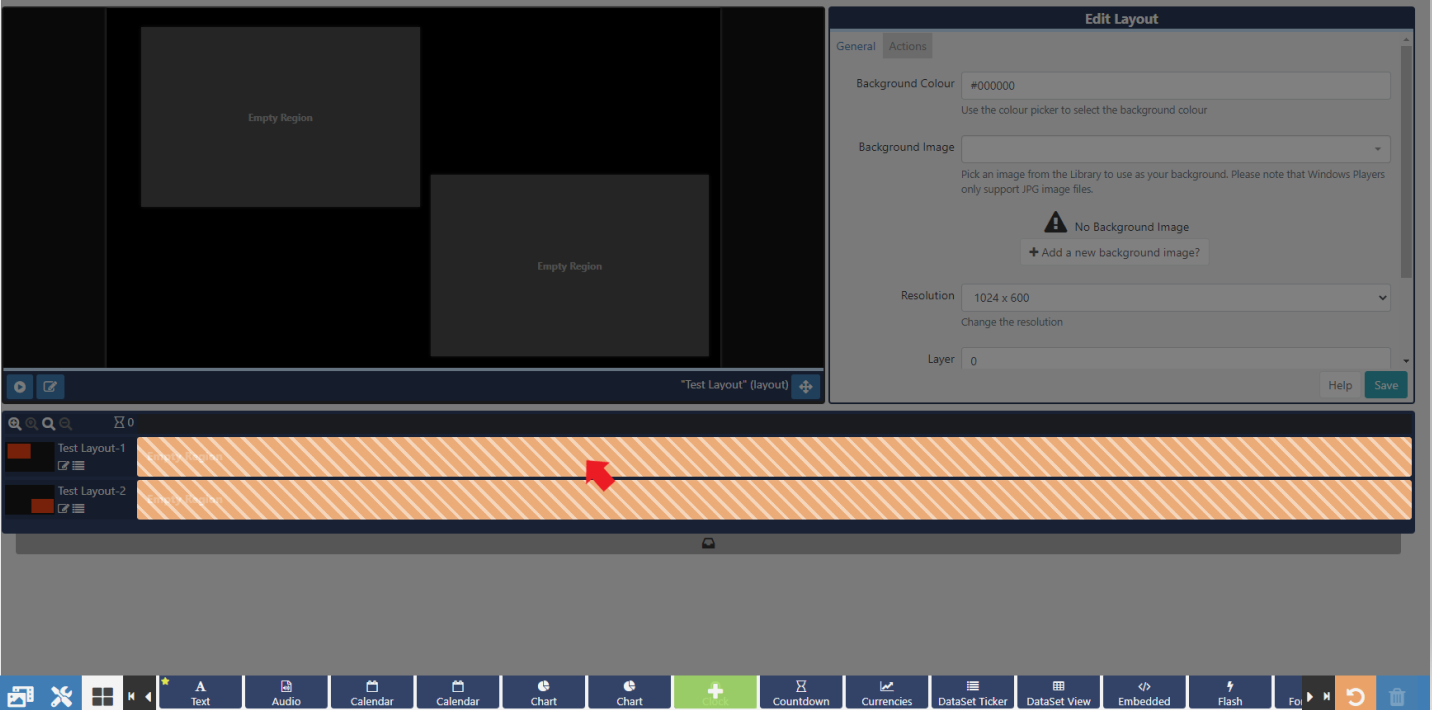This screenshot has width=1432, height=710.
Task: Click the Background Colour field
Action: (1175, 86)
